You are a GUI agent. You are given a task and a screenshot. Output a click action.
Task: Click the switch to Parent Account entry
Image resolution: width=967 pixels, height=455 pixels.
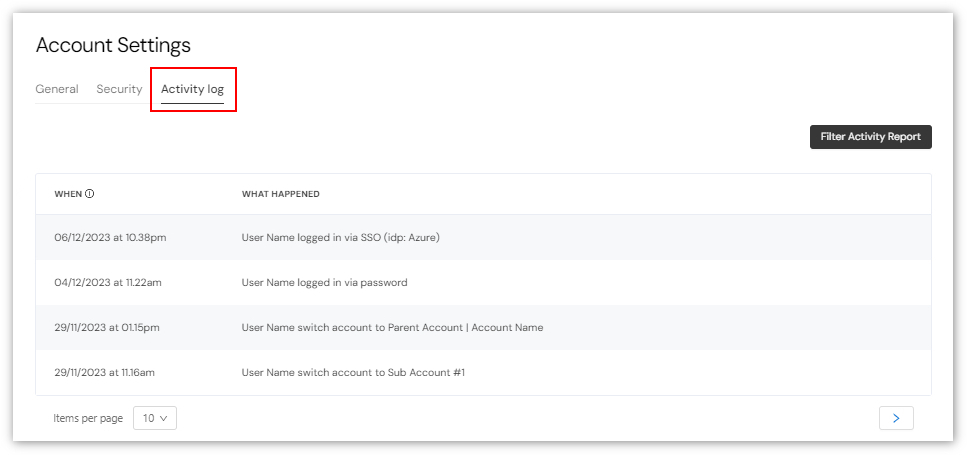coord(392,327)
